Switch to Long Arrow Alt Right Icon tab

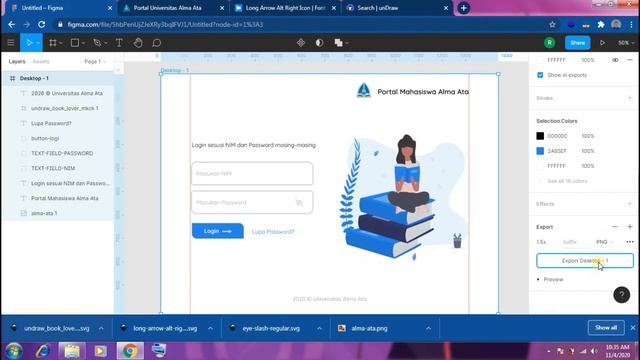(284, 8)
